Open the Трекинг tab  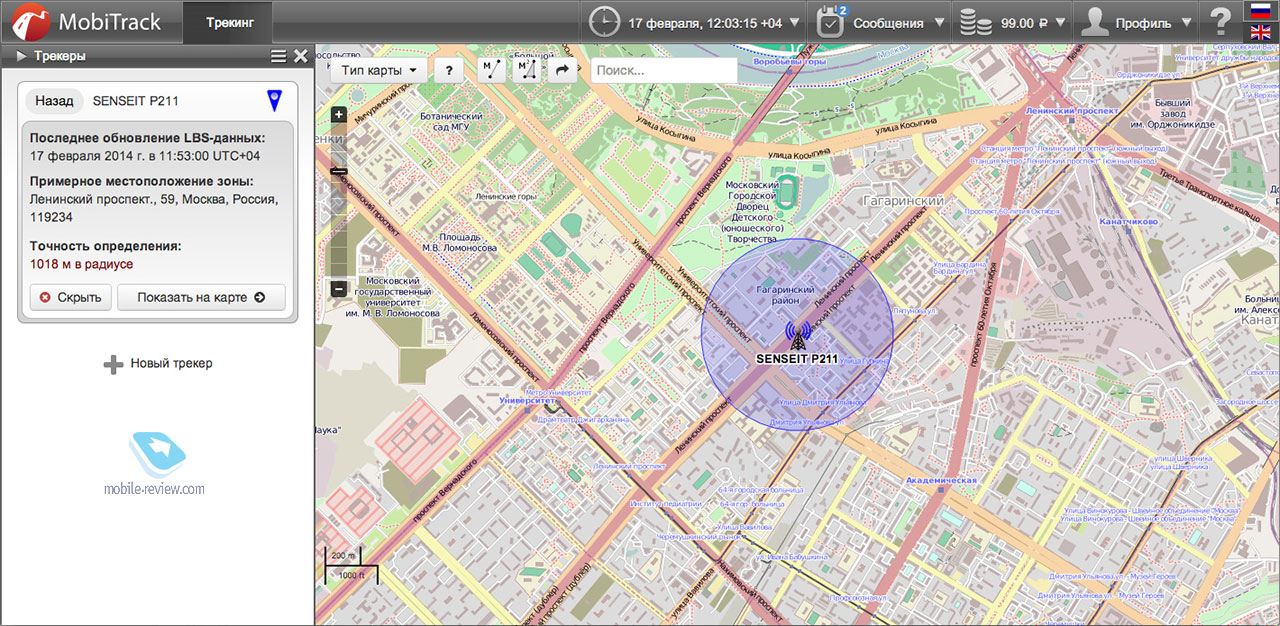coord(230,21)
